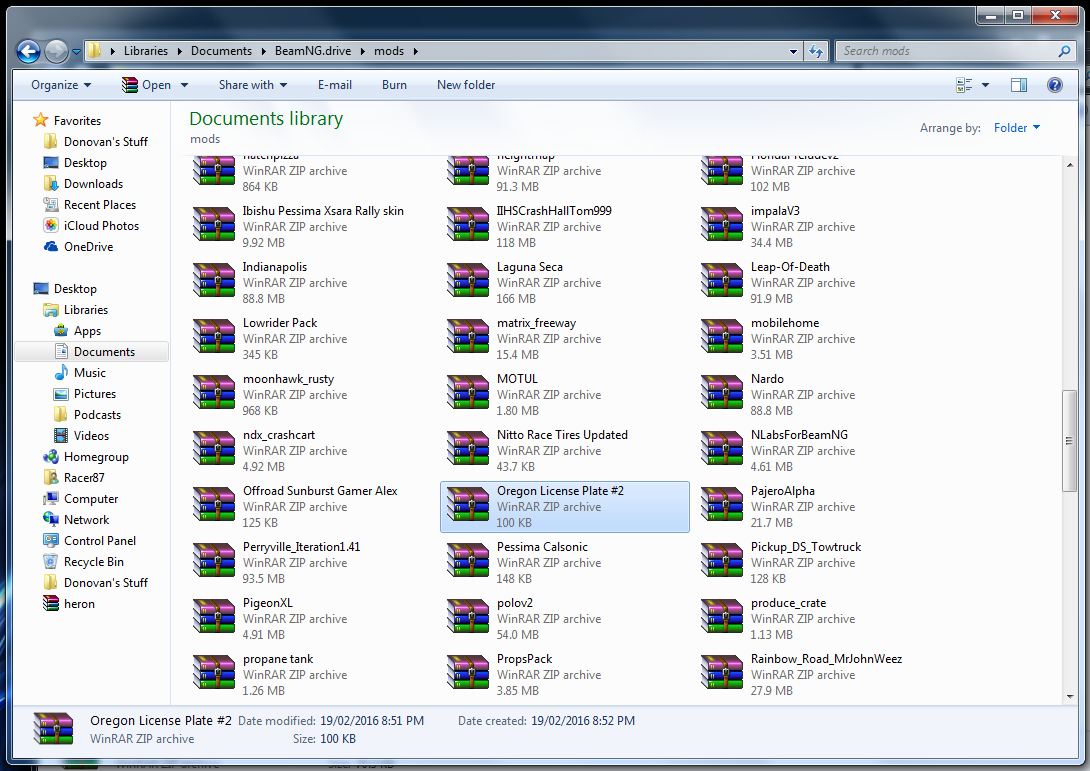
Task: Open the selected archive with Open button
Action: [x=147, y=85]
